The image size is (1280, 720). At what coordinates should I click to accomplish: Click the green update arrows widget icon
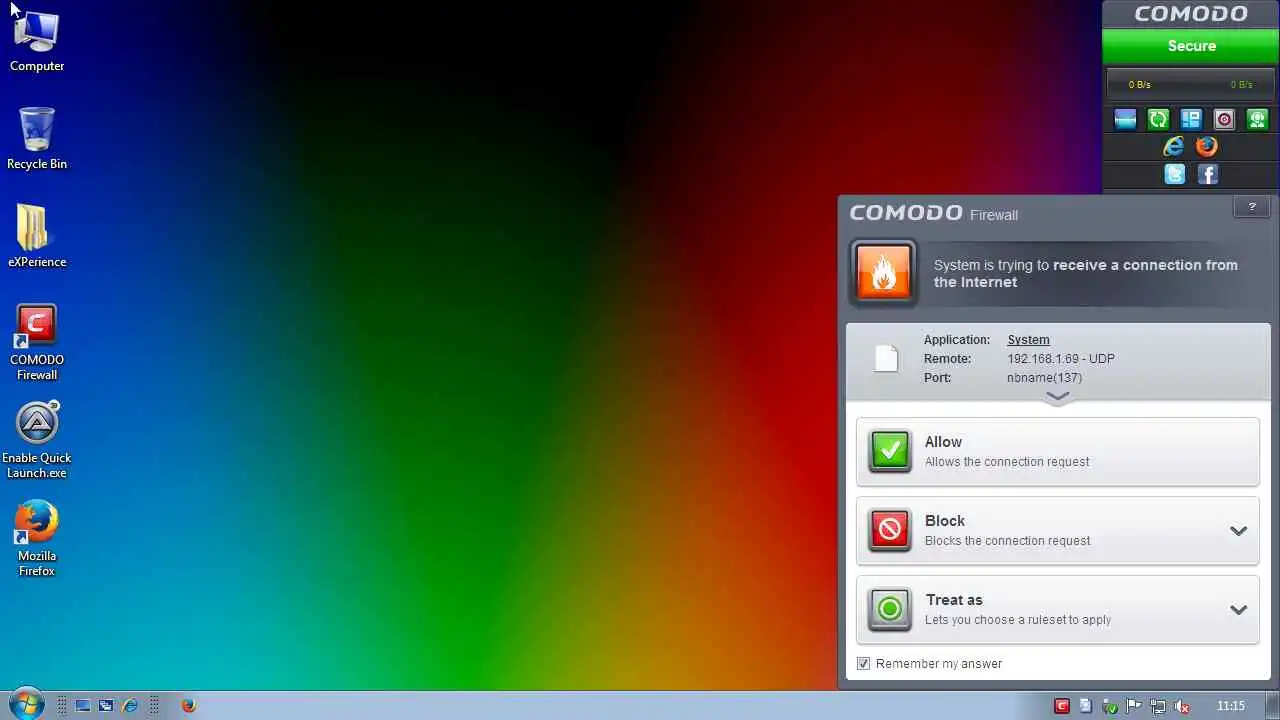tap(1158, 120)
